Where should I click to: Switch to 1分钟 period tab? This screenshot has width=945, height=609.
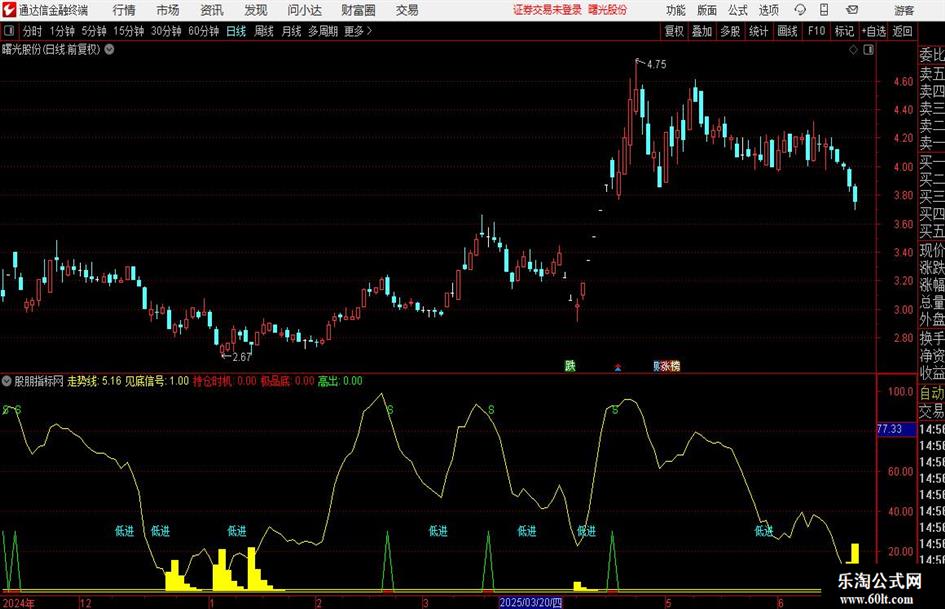[x=62, y=31]
